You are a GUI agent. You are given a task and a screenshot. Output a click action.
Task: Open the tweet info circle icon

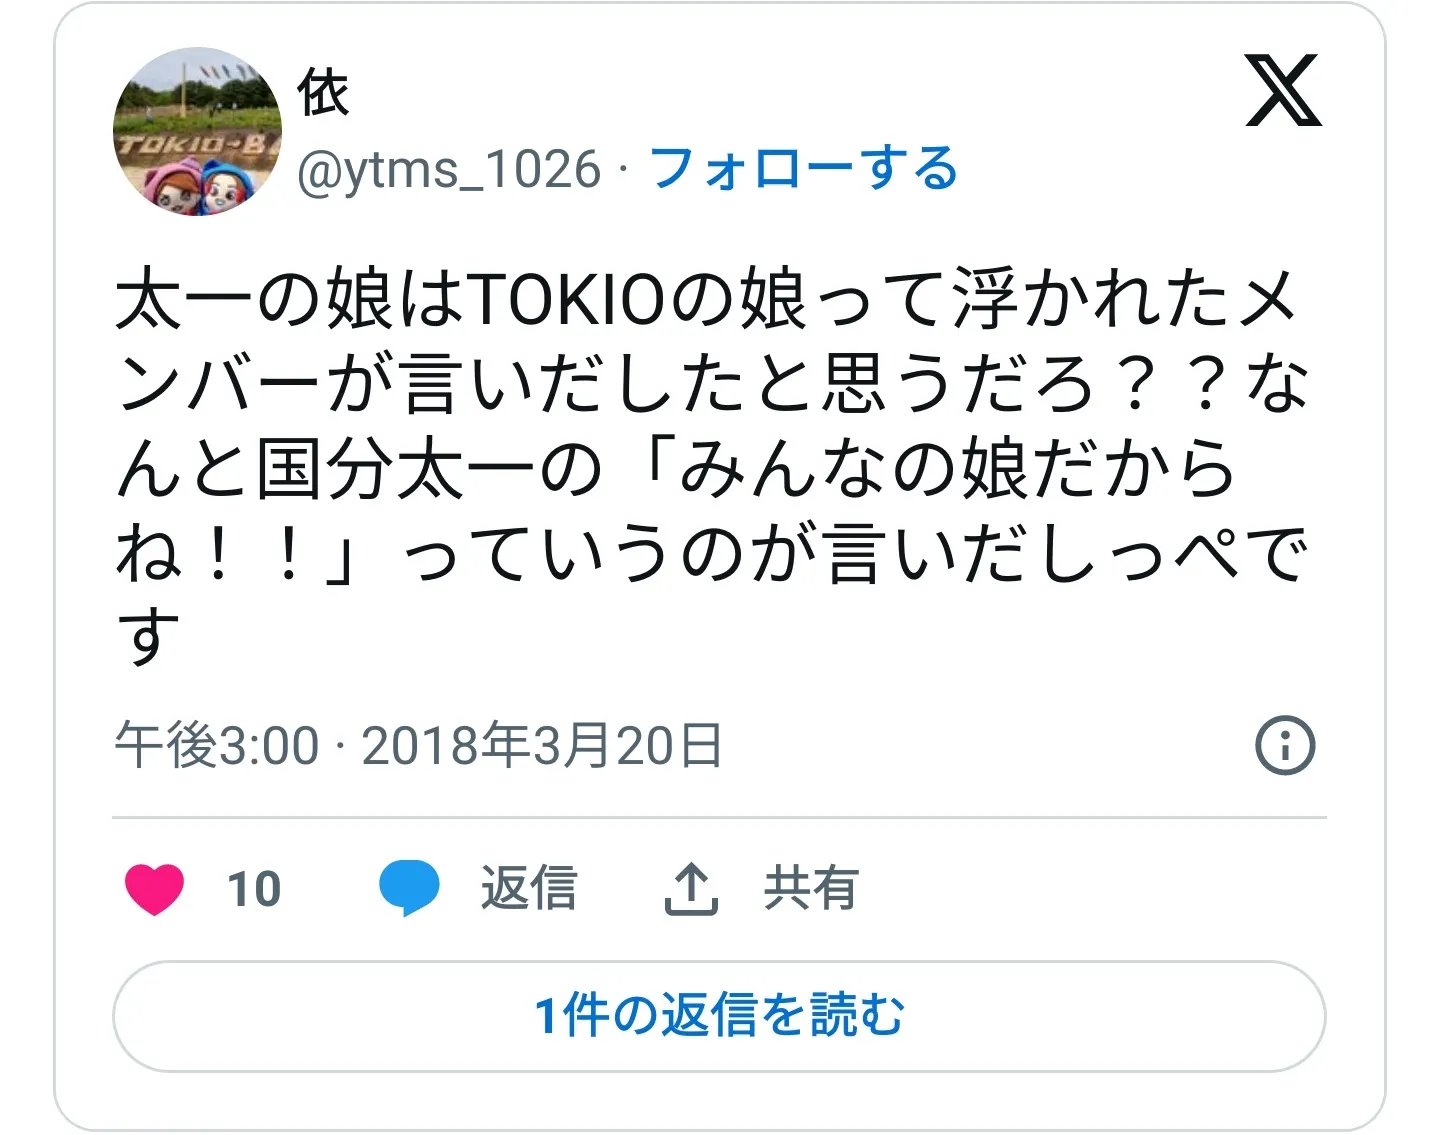(x=1285, y=745)
